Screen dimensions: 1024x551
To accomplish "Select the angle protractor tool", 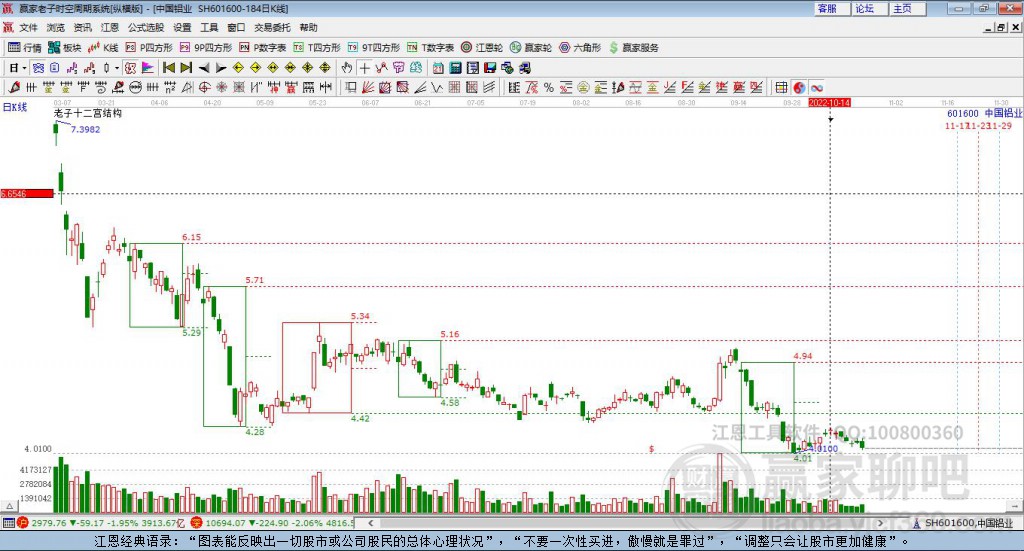I will (x=187, y=87).
